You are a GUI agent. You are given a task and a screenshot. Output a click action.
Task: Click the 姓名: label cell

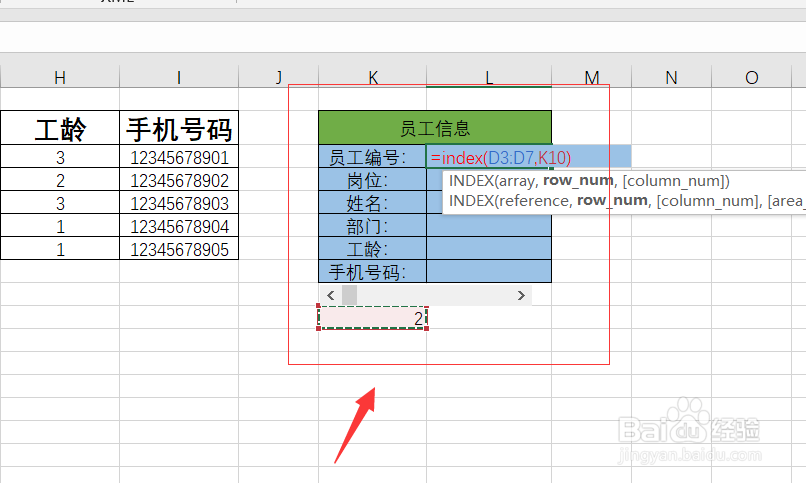(373, 202)
